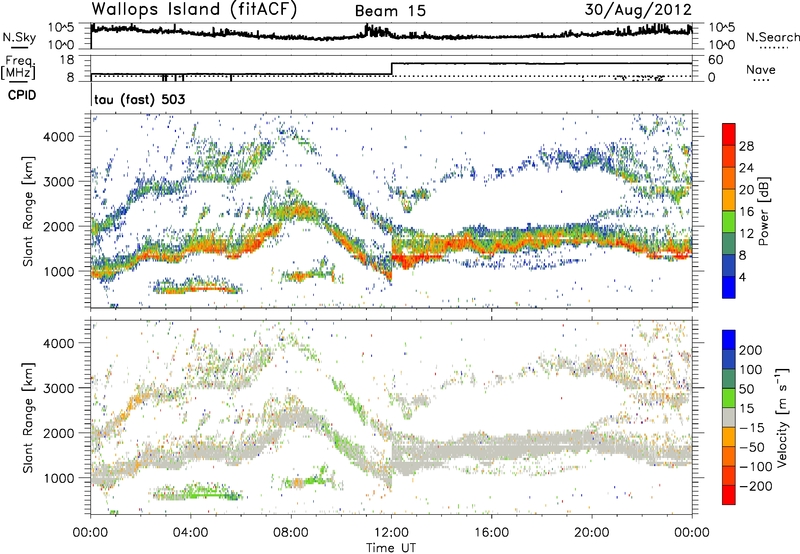Screen dimensions: 800x554
Task: Click the "Time UT" axis title
Action: point(391,548)
